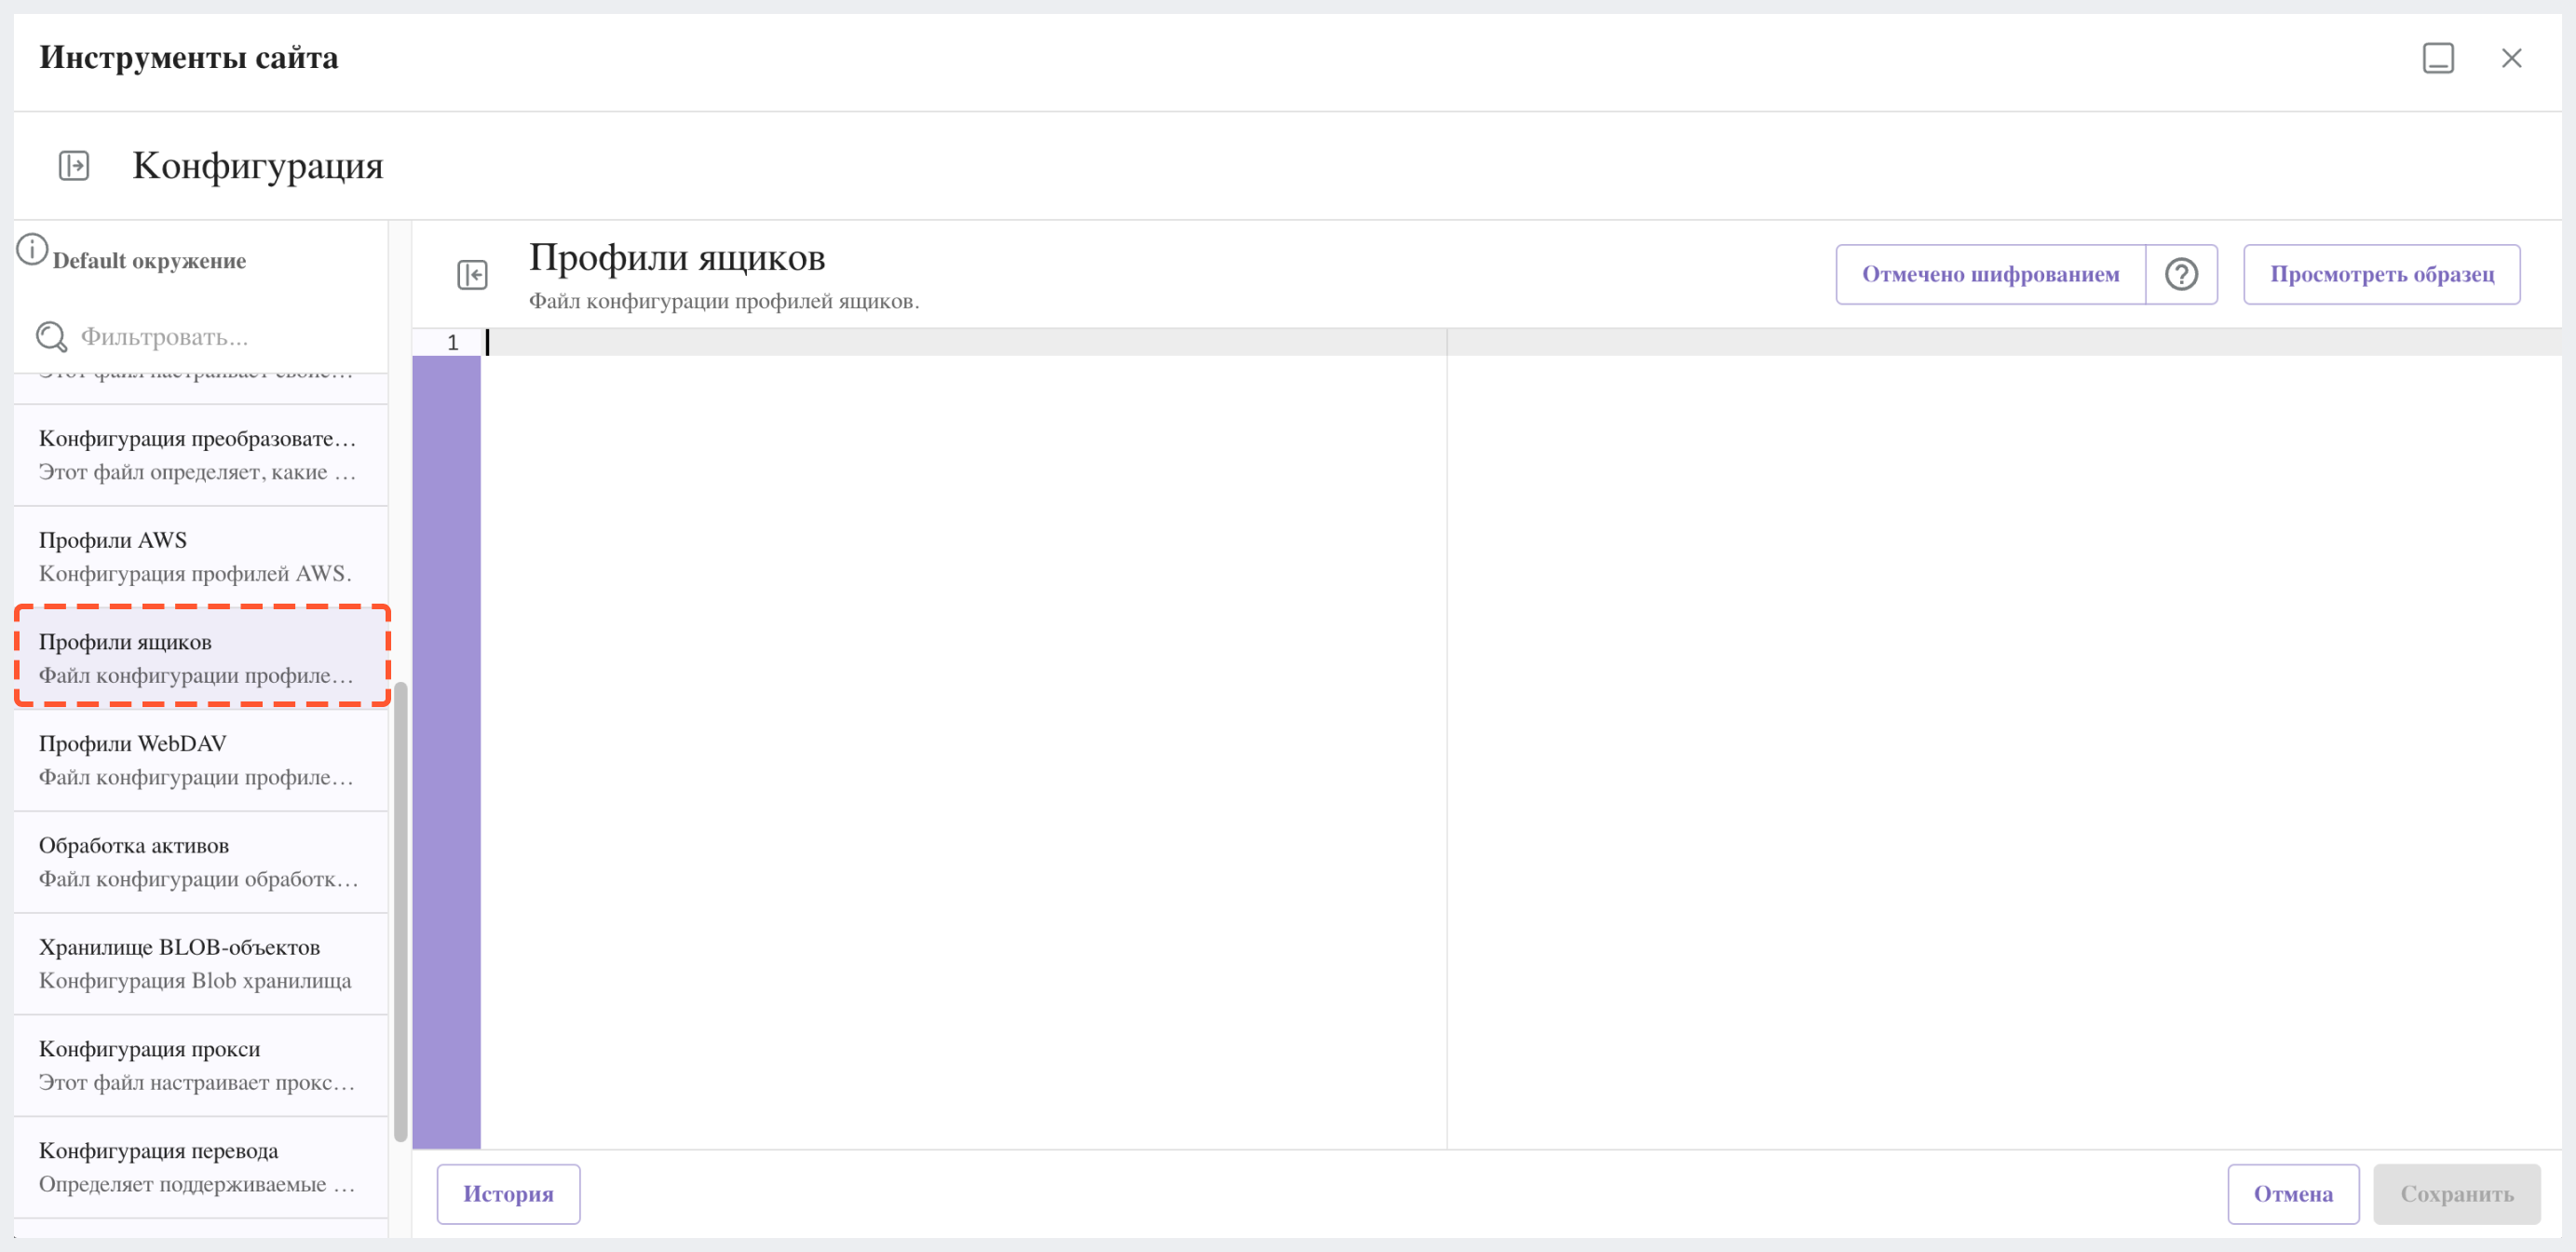Toggle the tools sidebar icon beside Конфигурация
Image resolution: width=2576 pixels, height=1252 pixels.
coord(74,165)
